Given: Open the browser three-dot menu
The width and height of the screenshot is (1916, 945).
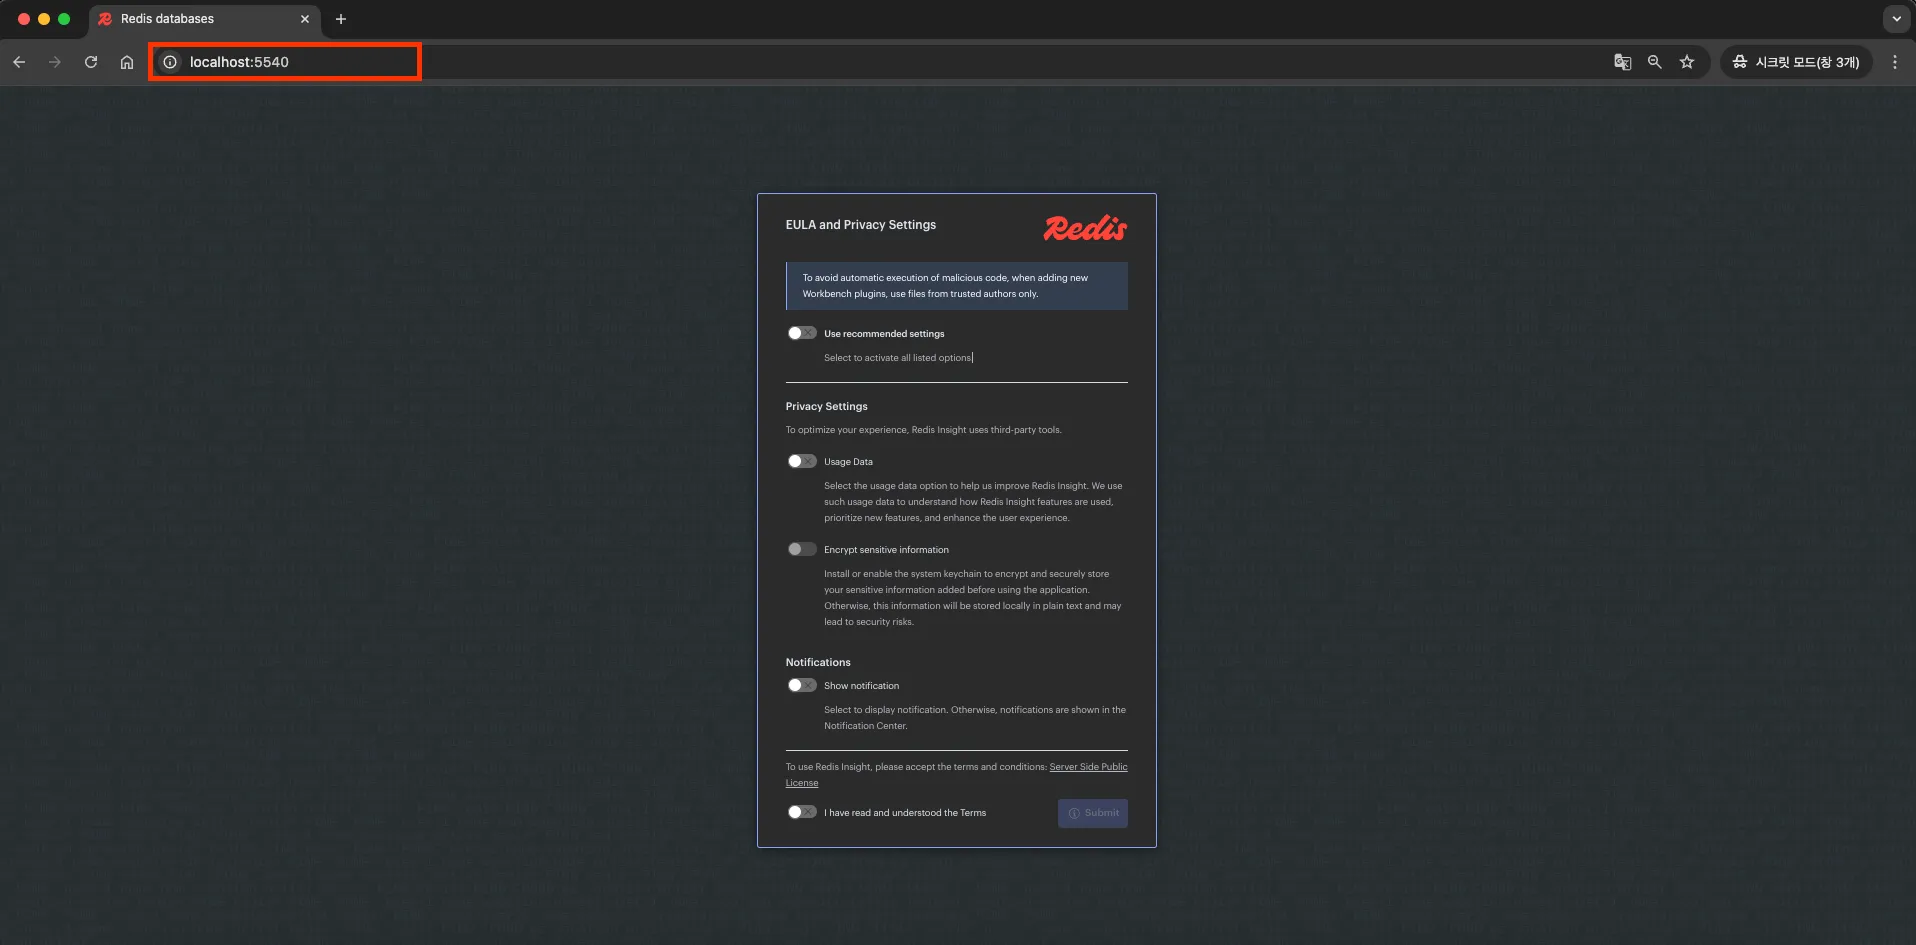Looking at the screenshot, I should tap(1895, 62).
